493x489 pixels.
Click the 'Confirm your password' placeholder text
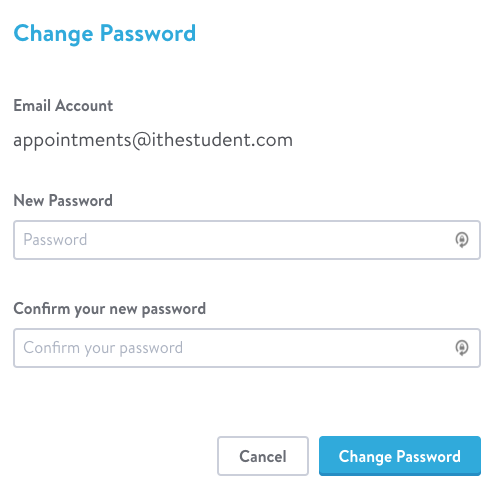103,348
